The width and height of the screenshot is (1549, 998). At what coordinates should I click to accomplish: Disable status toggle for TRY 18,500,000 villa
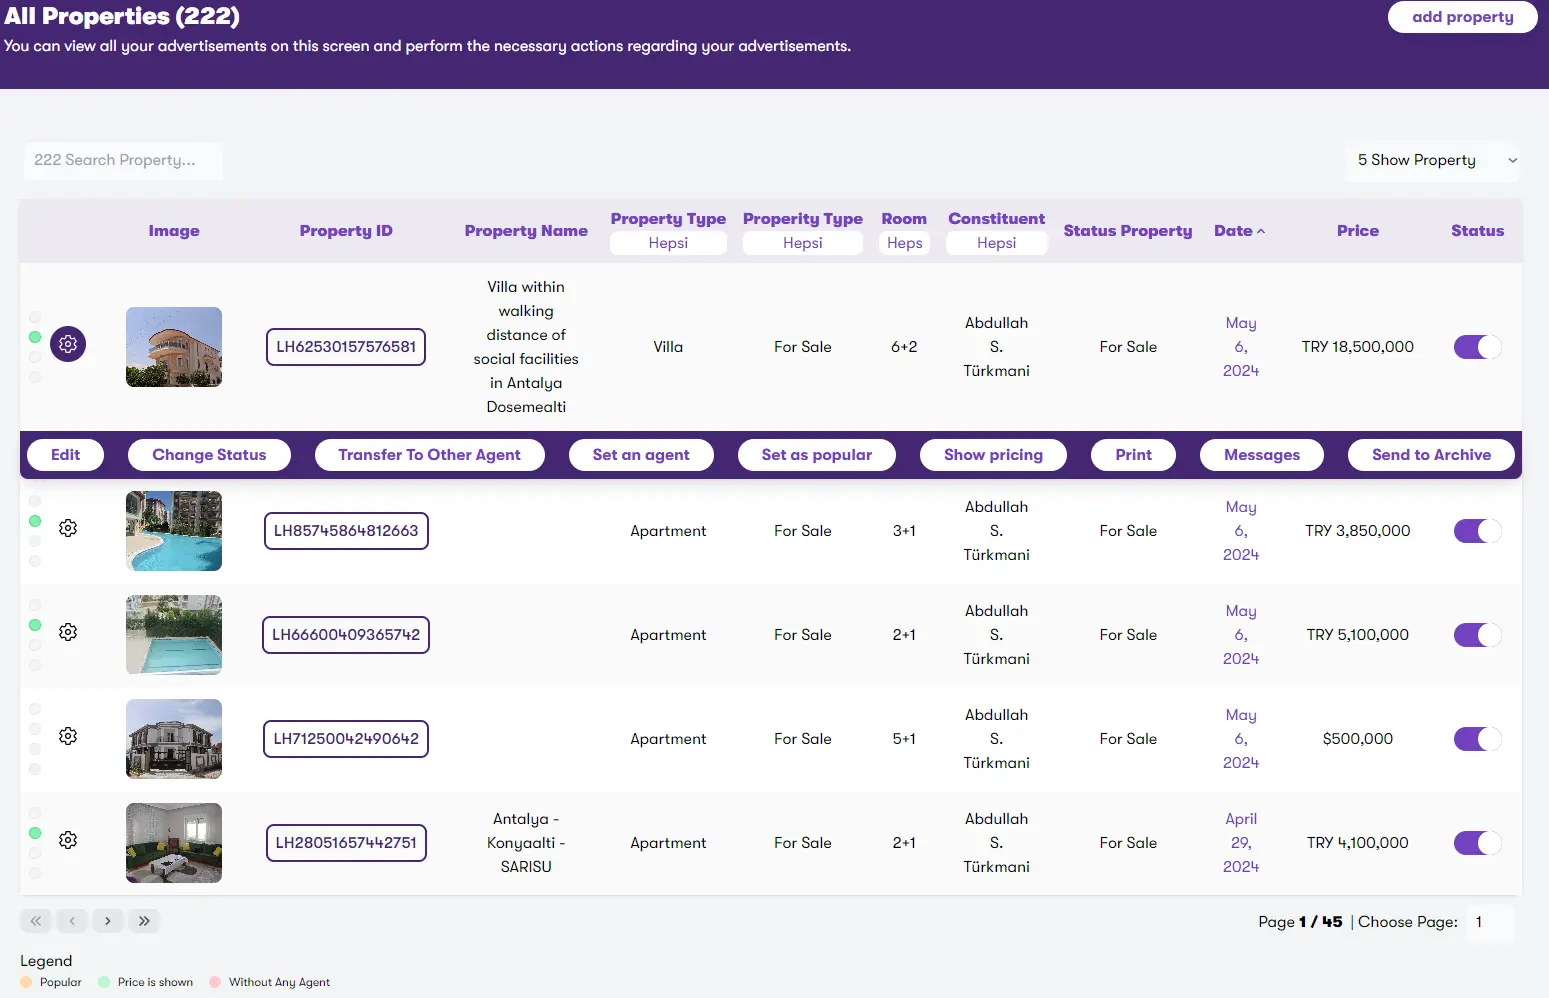point(1477,347)
